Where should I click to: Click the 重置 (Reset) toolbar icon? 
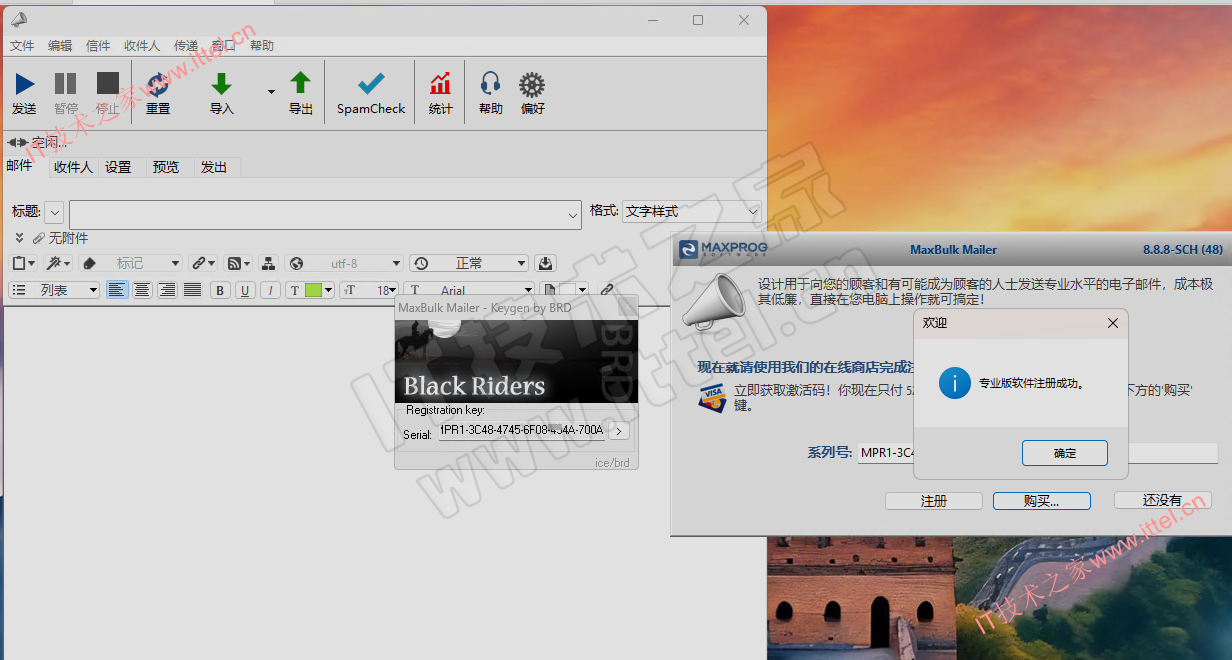point(158,84)
